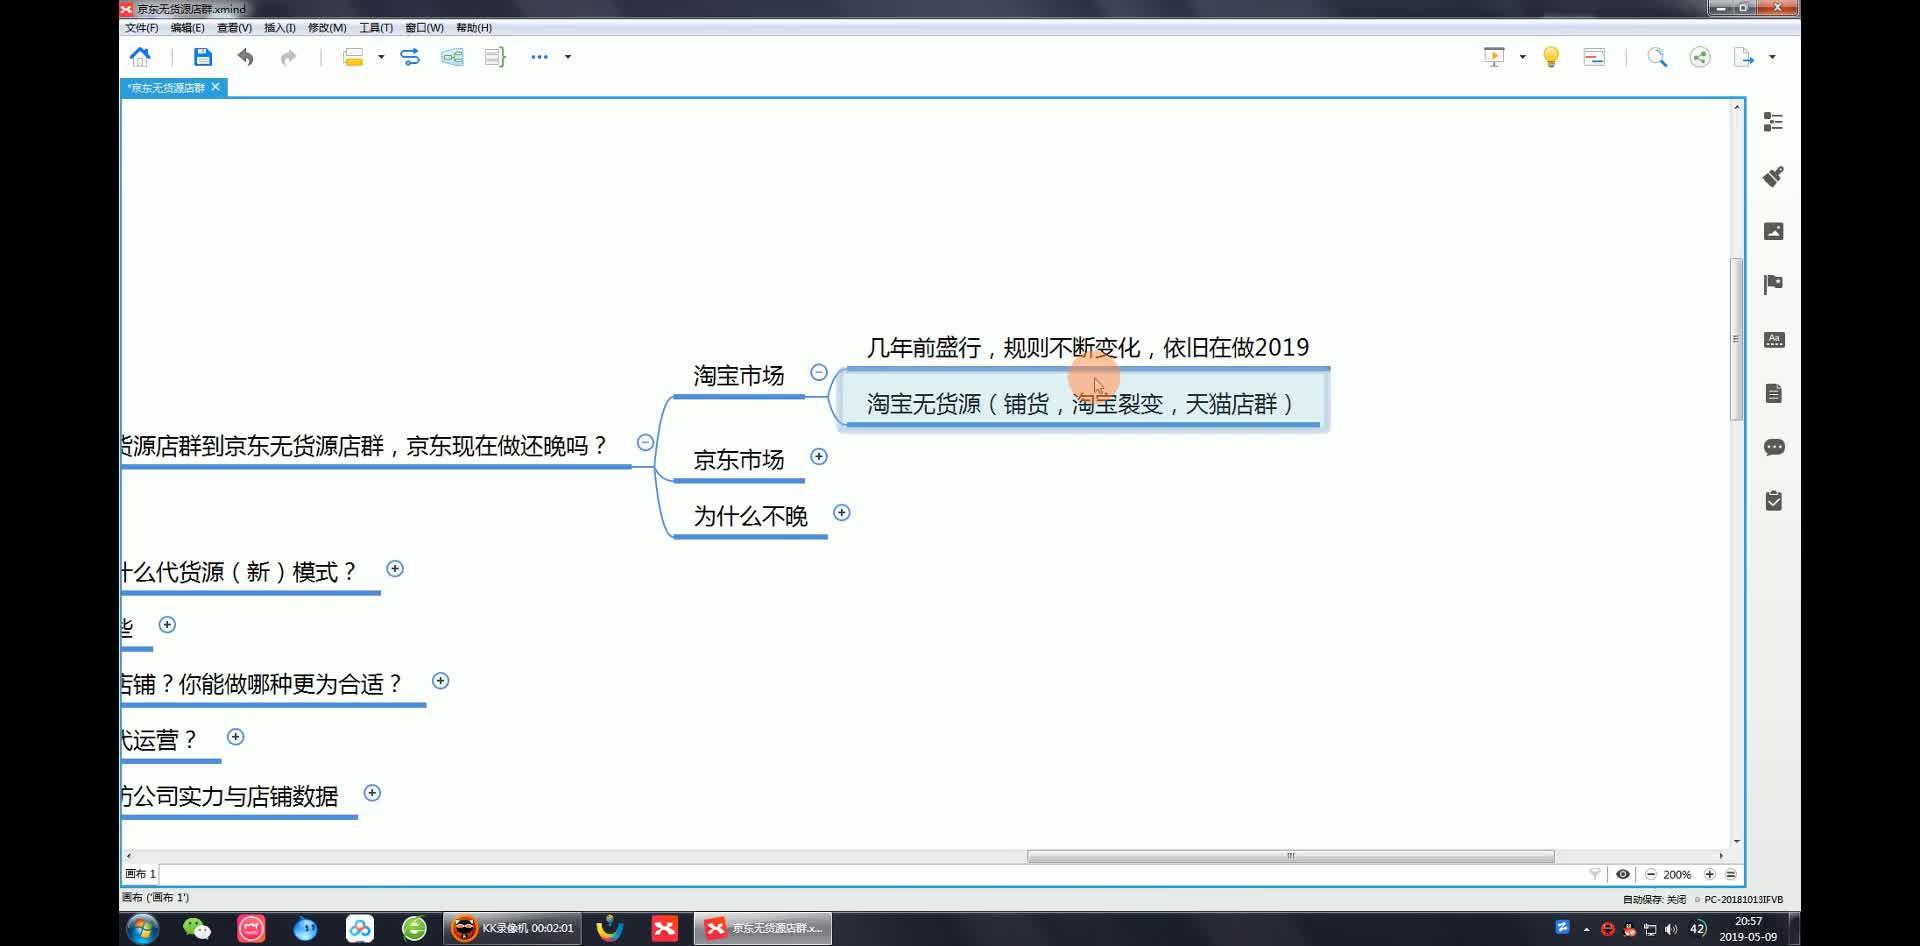This screenshot has height=946, width=1920.
Task: Click the horizontal scrollbar thumb
Action: 1290,856
